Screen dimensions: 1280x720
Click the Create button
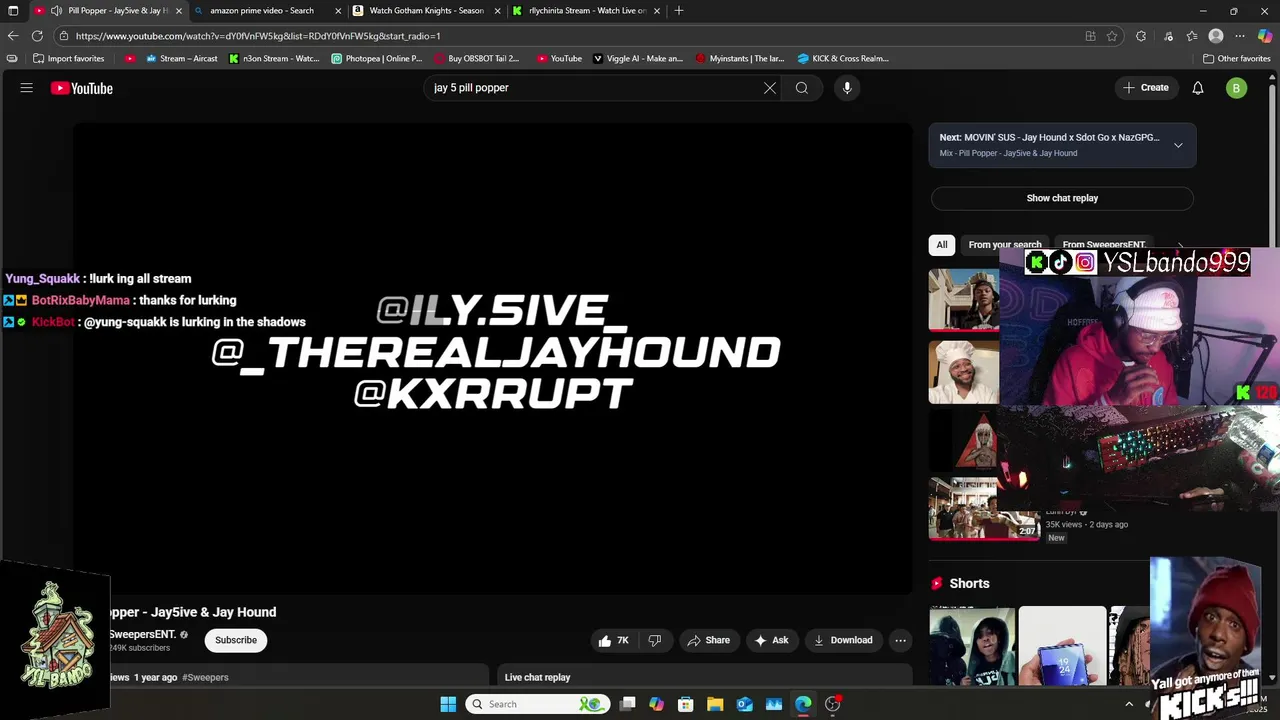coord(1146,88)
